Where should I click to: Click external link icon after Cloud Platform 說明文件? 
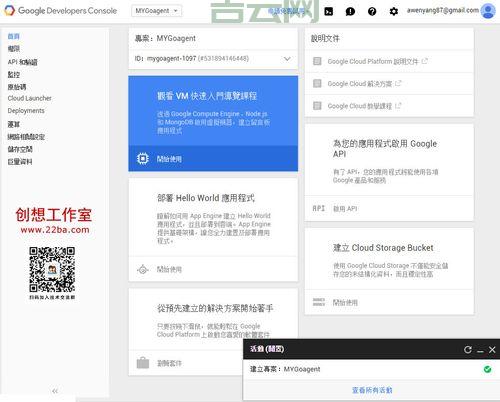424,61
